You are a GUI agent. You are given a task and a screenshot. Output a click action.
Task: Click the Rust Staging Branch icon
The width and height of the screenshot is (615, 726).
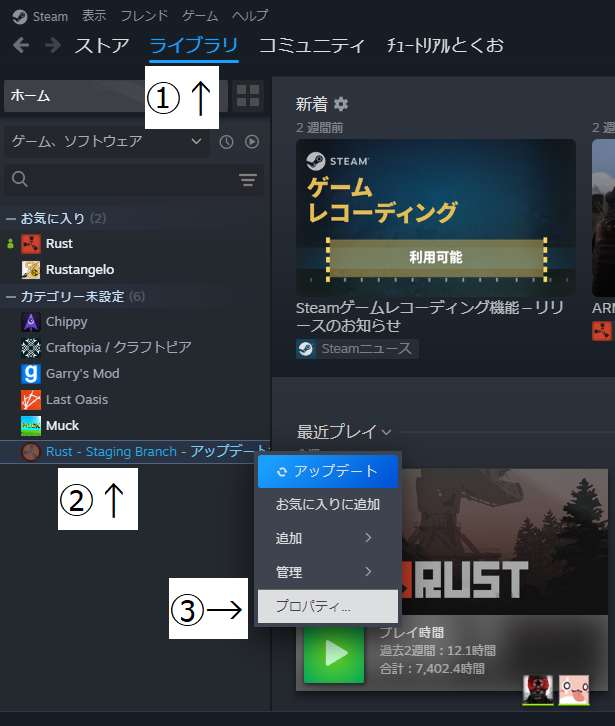[31, 452]
